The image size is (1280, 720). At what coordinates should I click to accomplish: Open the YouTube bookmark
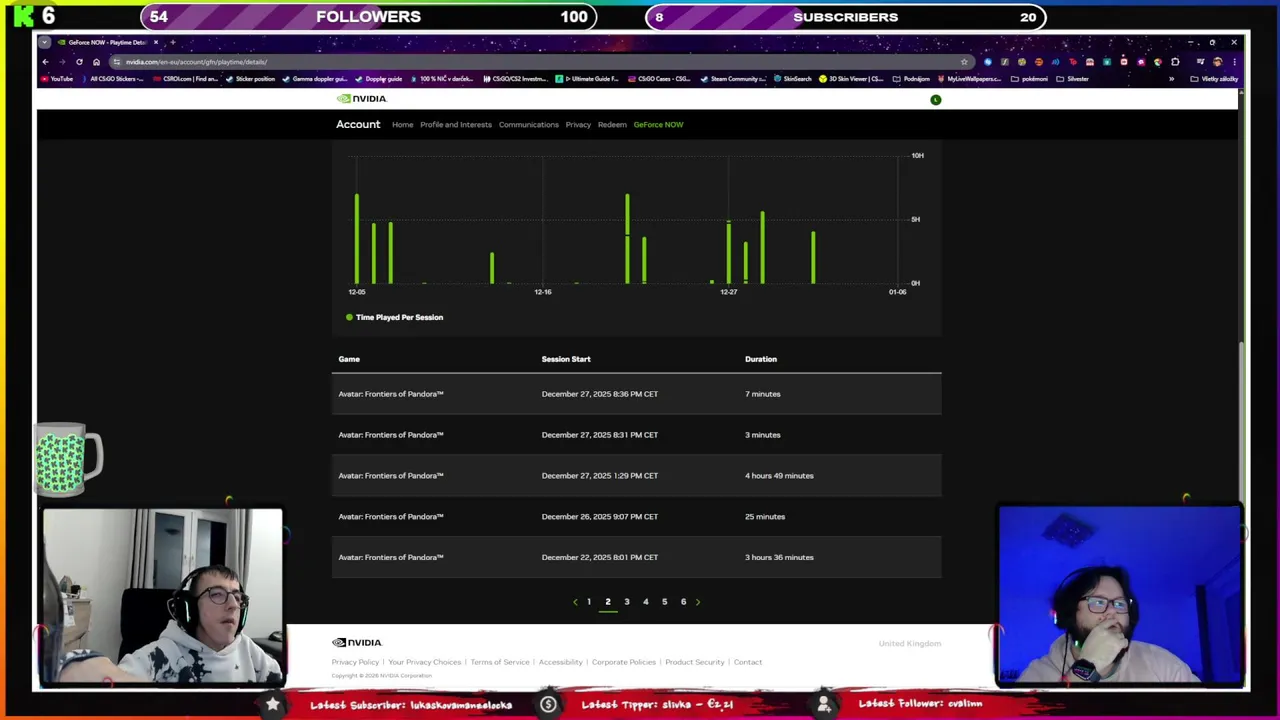pos(56,79)
